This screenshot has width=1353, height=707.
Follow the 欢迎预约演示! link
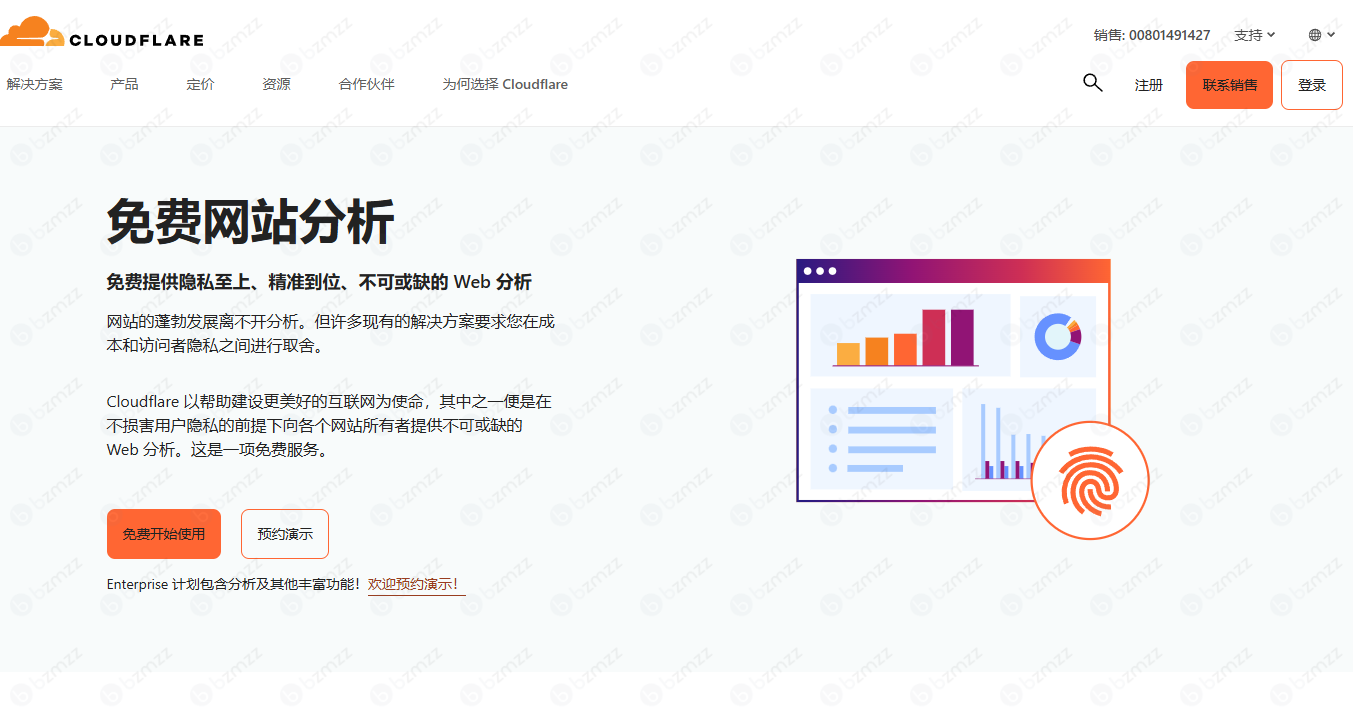(x=415, y=584)
